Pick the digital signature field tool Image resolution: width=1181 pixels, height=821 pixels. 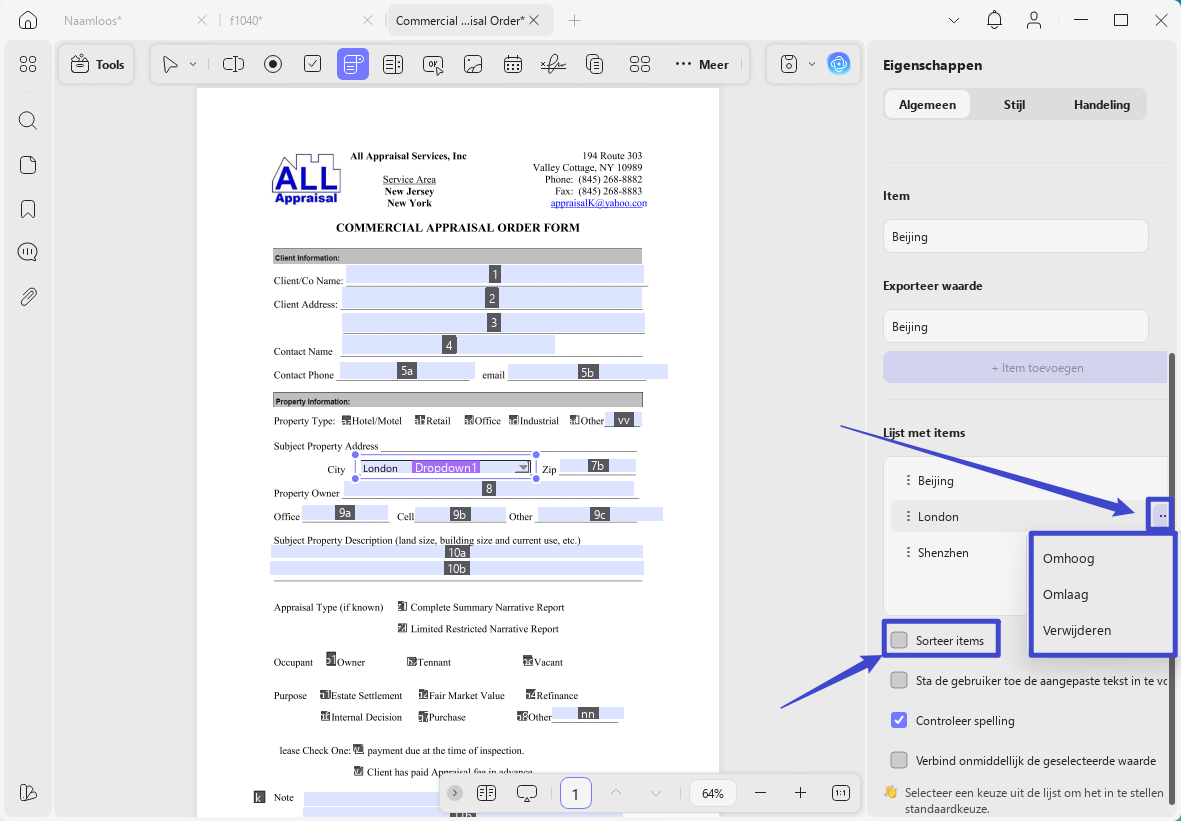pos(554,65)
